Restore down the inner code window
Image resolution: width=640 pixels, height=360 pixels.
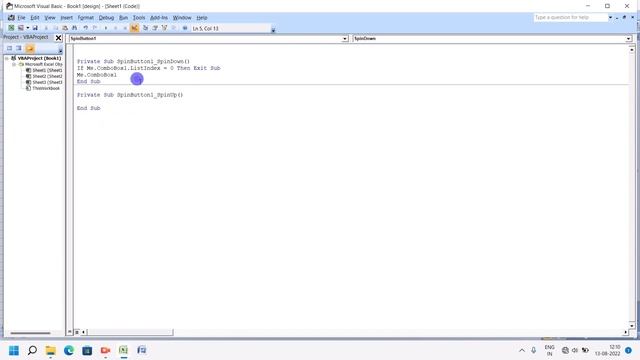coord(624,18)
